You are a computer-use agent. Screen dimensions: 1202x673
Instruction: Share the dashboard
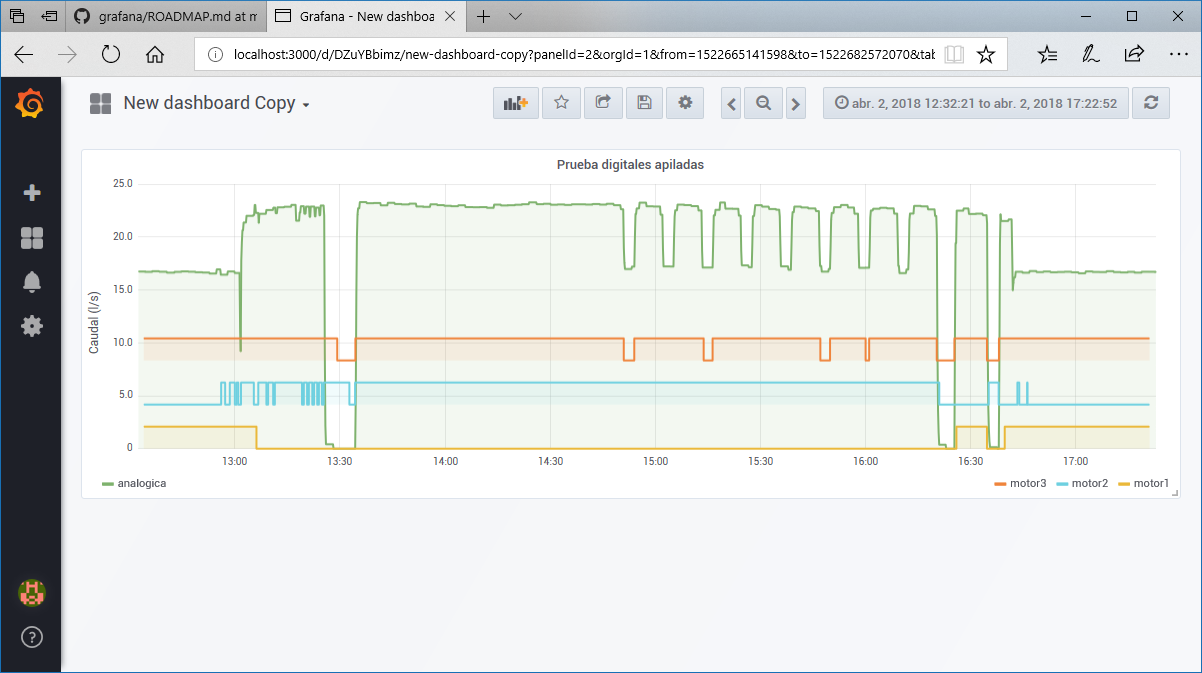(602, 102)
